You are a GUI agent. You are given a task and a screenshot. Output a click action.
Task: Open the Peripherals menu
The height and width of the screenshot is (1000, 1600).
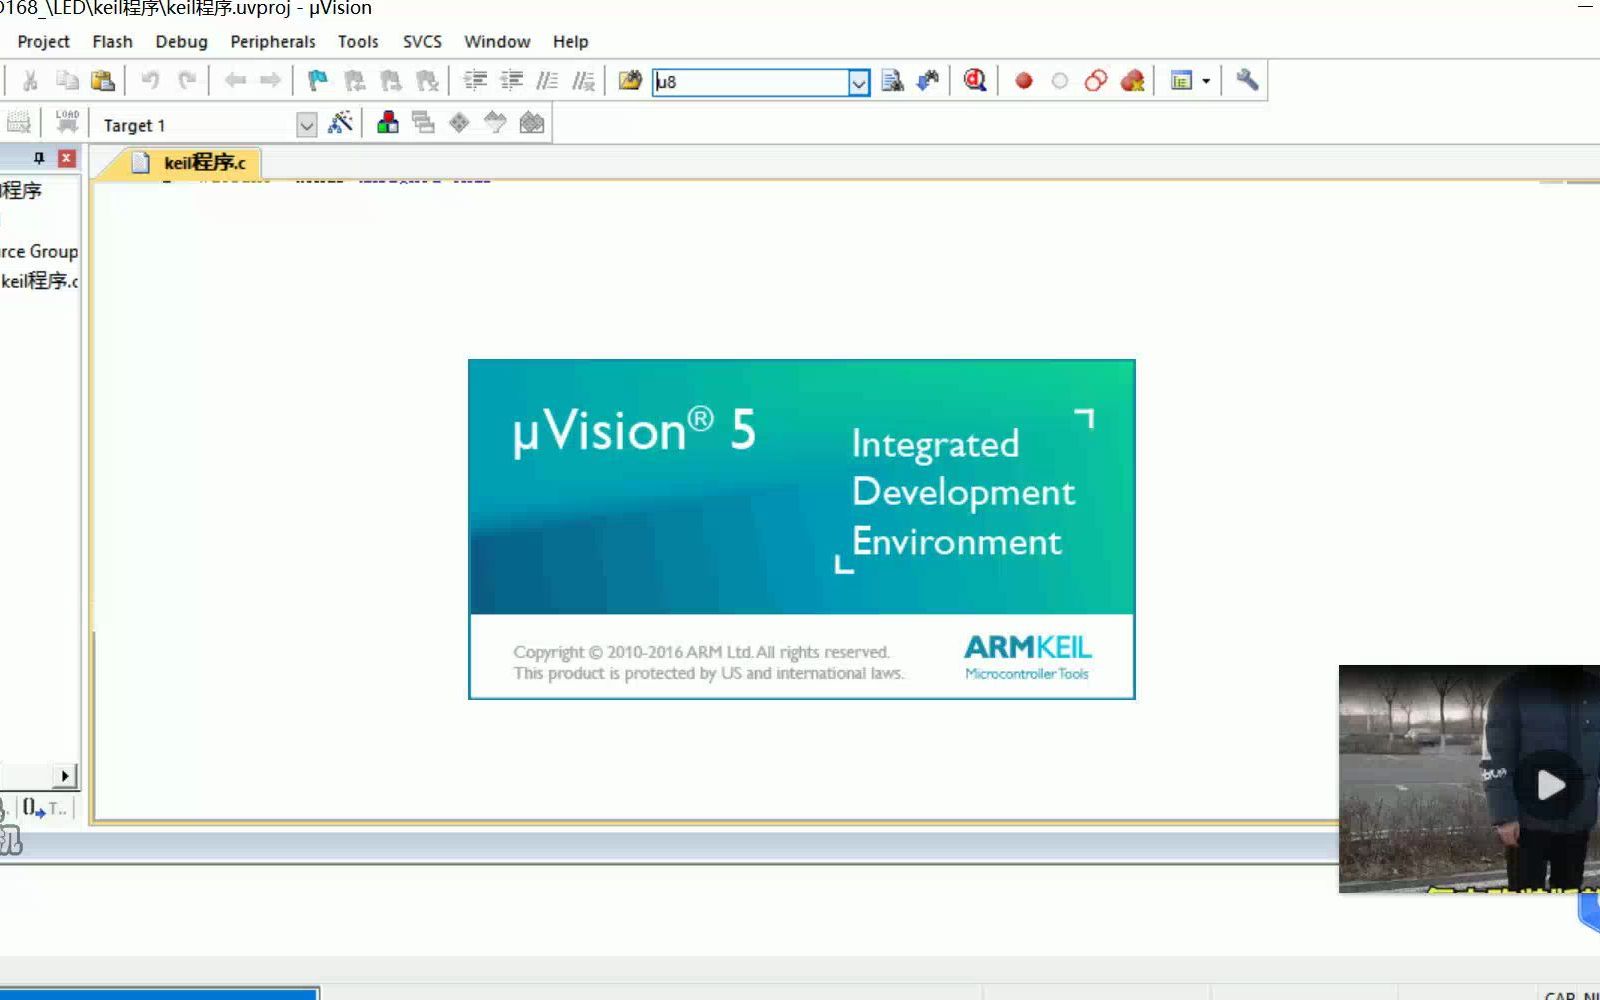(272, 42)
